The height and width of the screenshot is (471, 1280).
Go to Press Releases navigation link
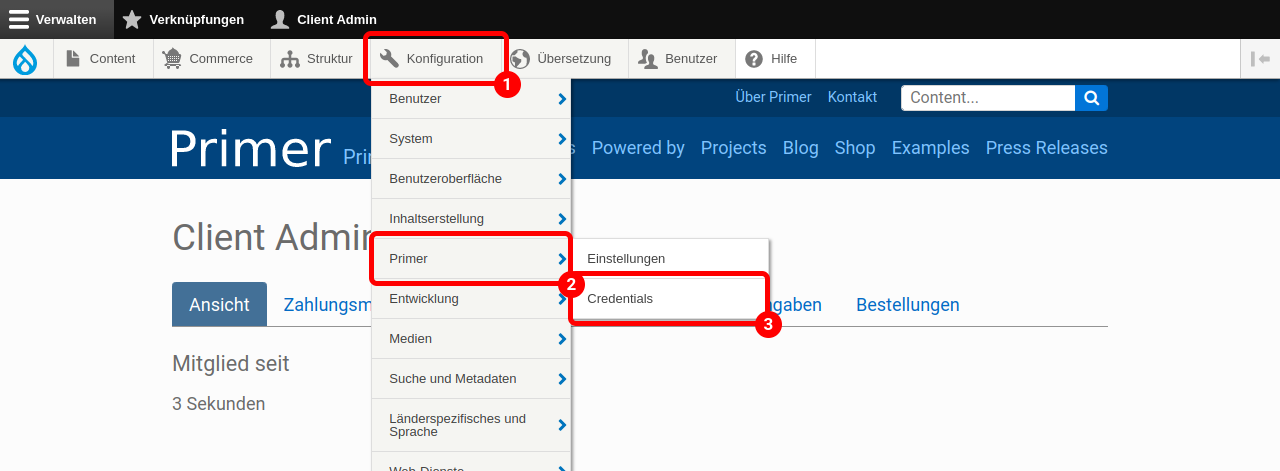click(x=1047, y=148)
